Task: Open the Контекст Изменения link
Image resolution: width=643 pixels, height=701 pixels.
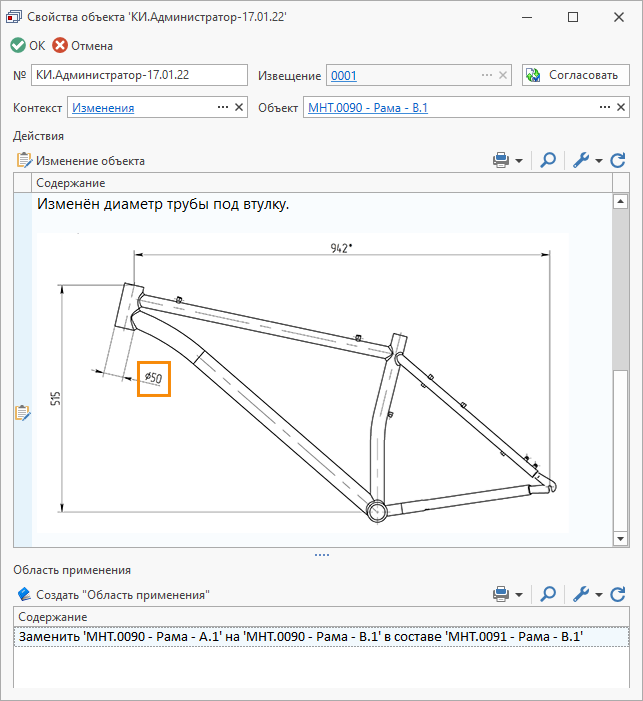Action: point(103,108)
